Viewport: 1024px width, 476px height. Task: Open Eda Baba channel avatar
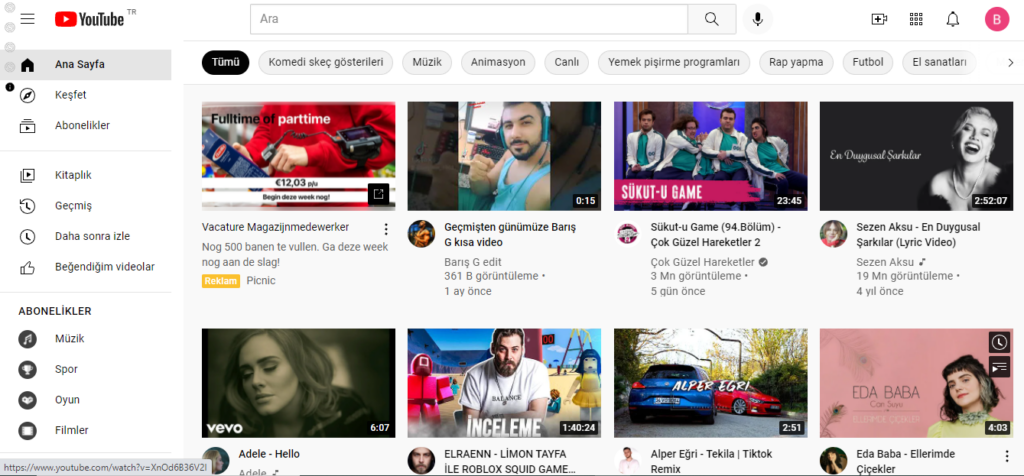coord(833,460)
